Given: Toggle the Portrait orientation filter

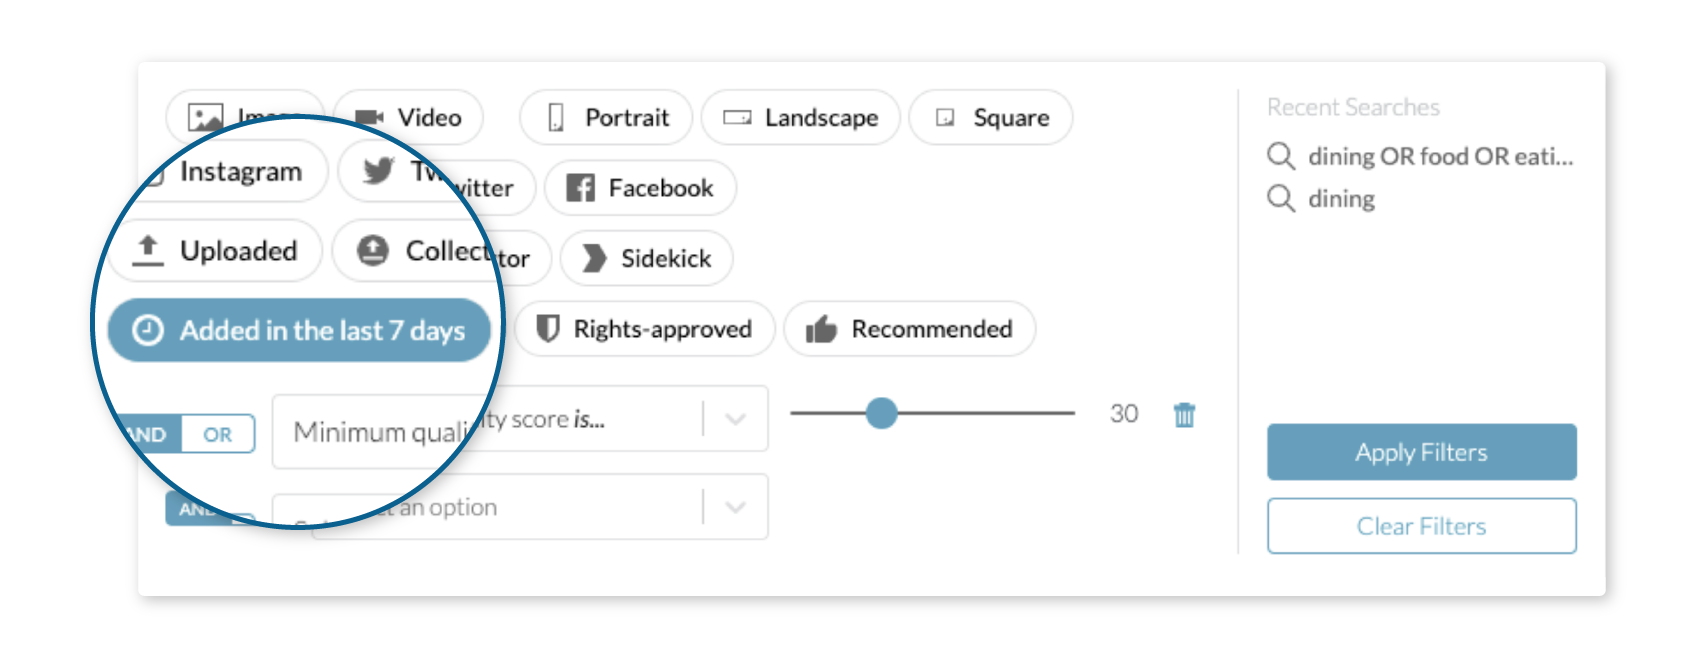Looking at the screenshot, I should click(x=606, y=117).
